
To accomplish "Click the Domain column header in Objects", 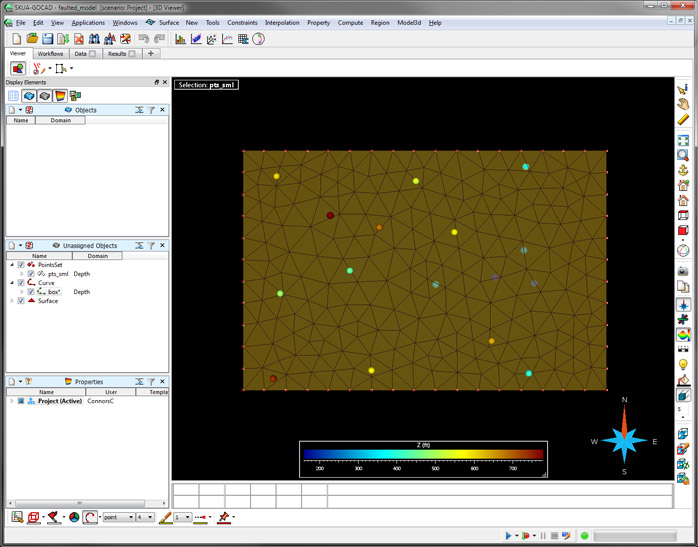I will click(x=61, y=120).
